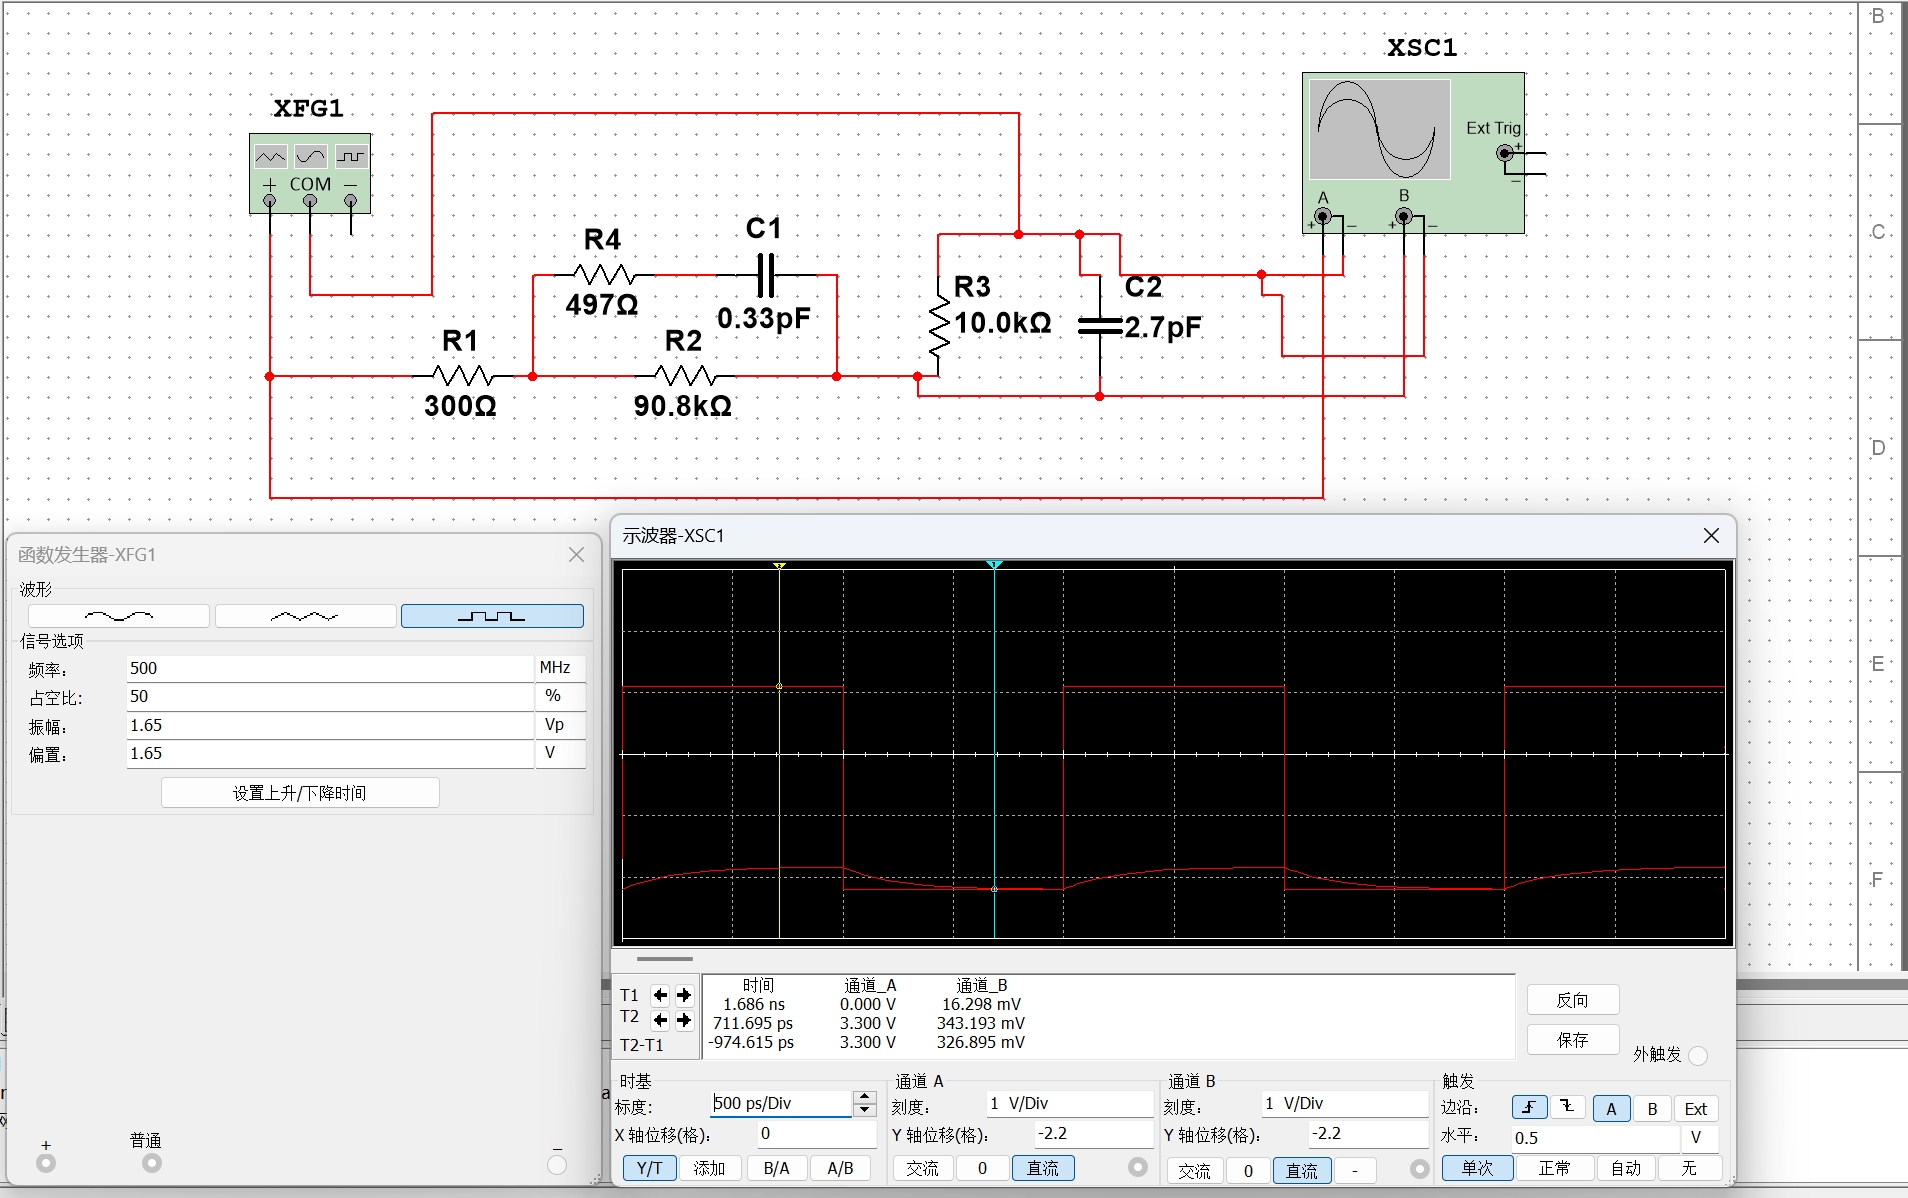
Task: Select Normal (正常) trigger mode
Action: pos(1554,1168)
